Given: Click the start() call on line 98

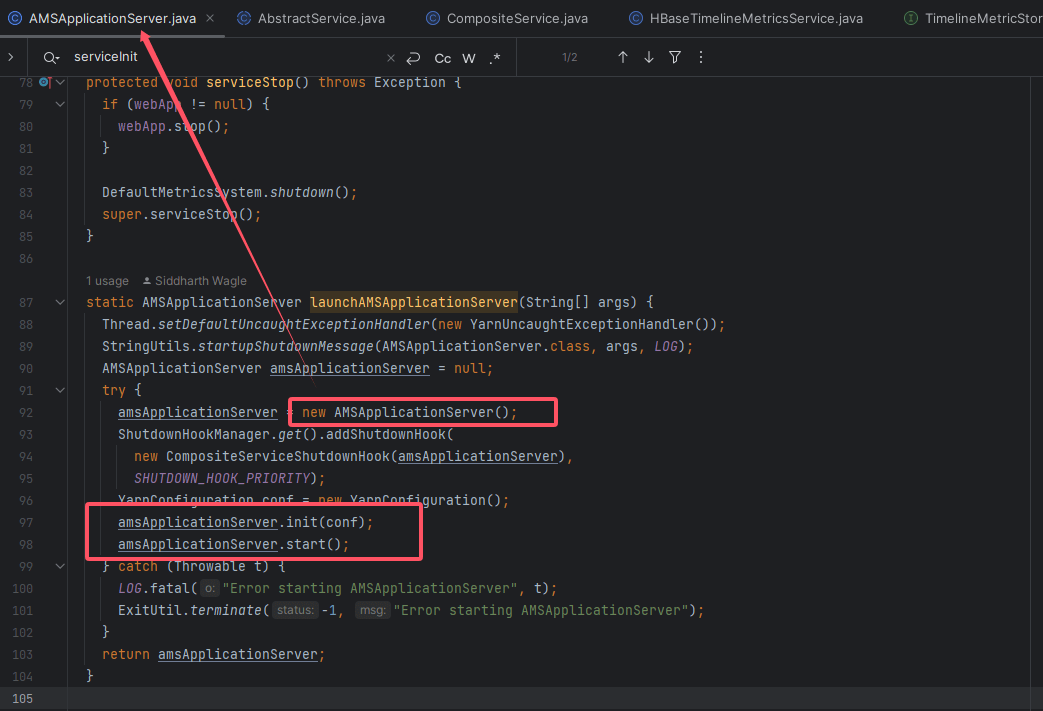Looking at the screenshot, I should (313, 544).
